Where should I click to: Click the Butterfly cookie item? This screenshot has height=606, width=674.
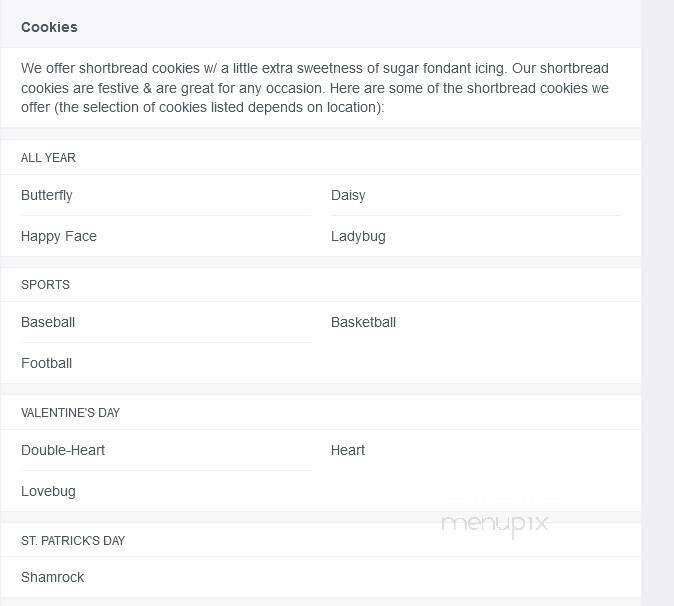[47, 196]
